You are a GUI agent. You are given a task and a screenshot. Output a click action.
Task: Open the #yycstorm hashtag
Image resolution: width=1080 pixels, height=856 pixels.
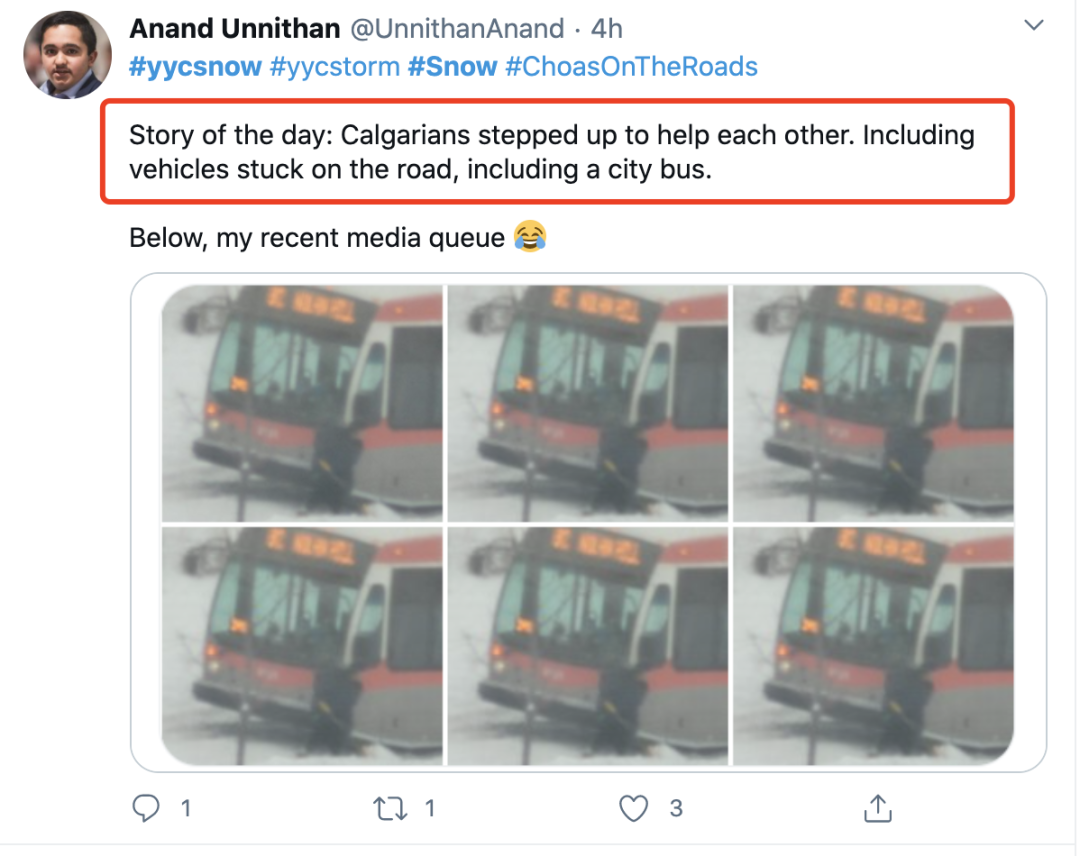[x=335, y=67]
